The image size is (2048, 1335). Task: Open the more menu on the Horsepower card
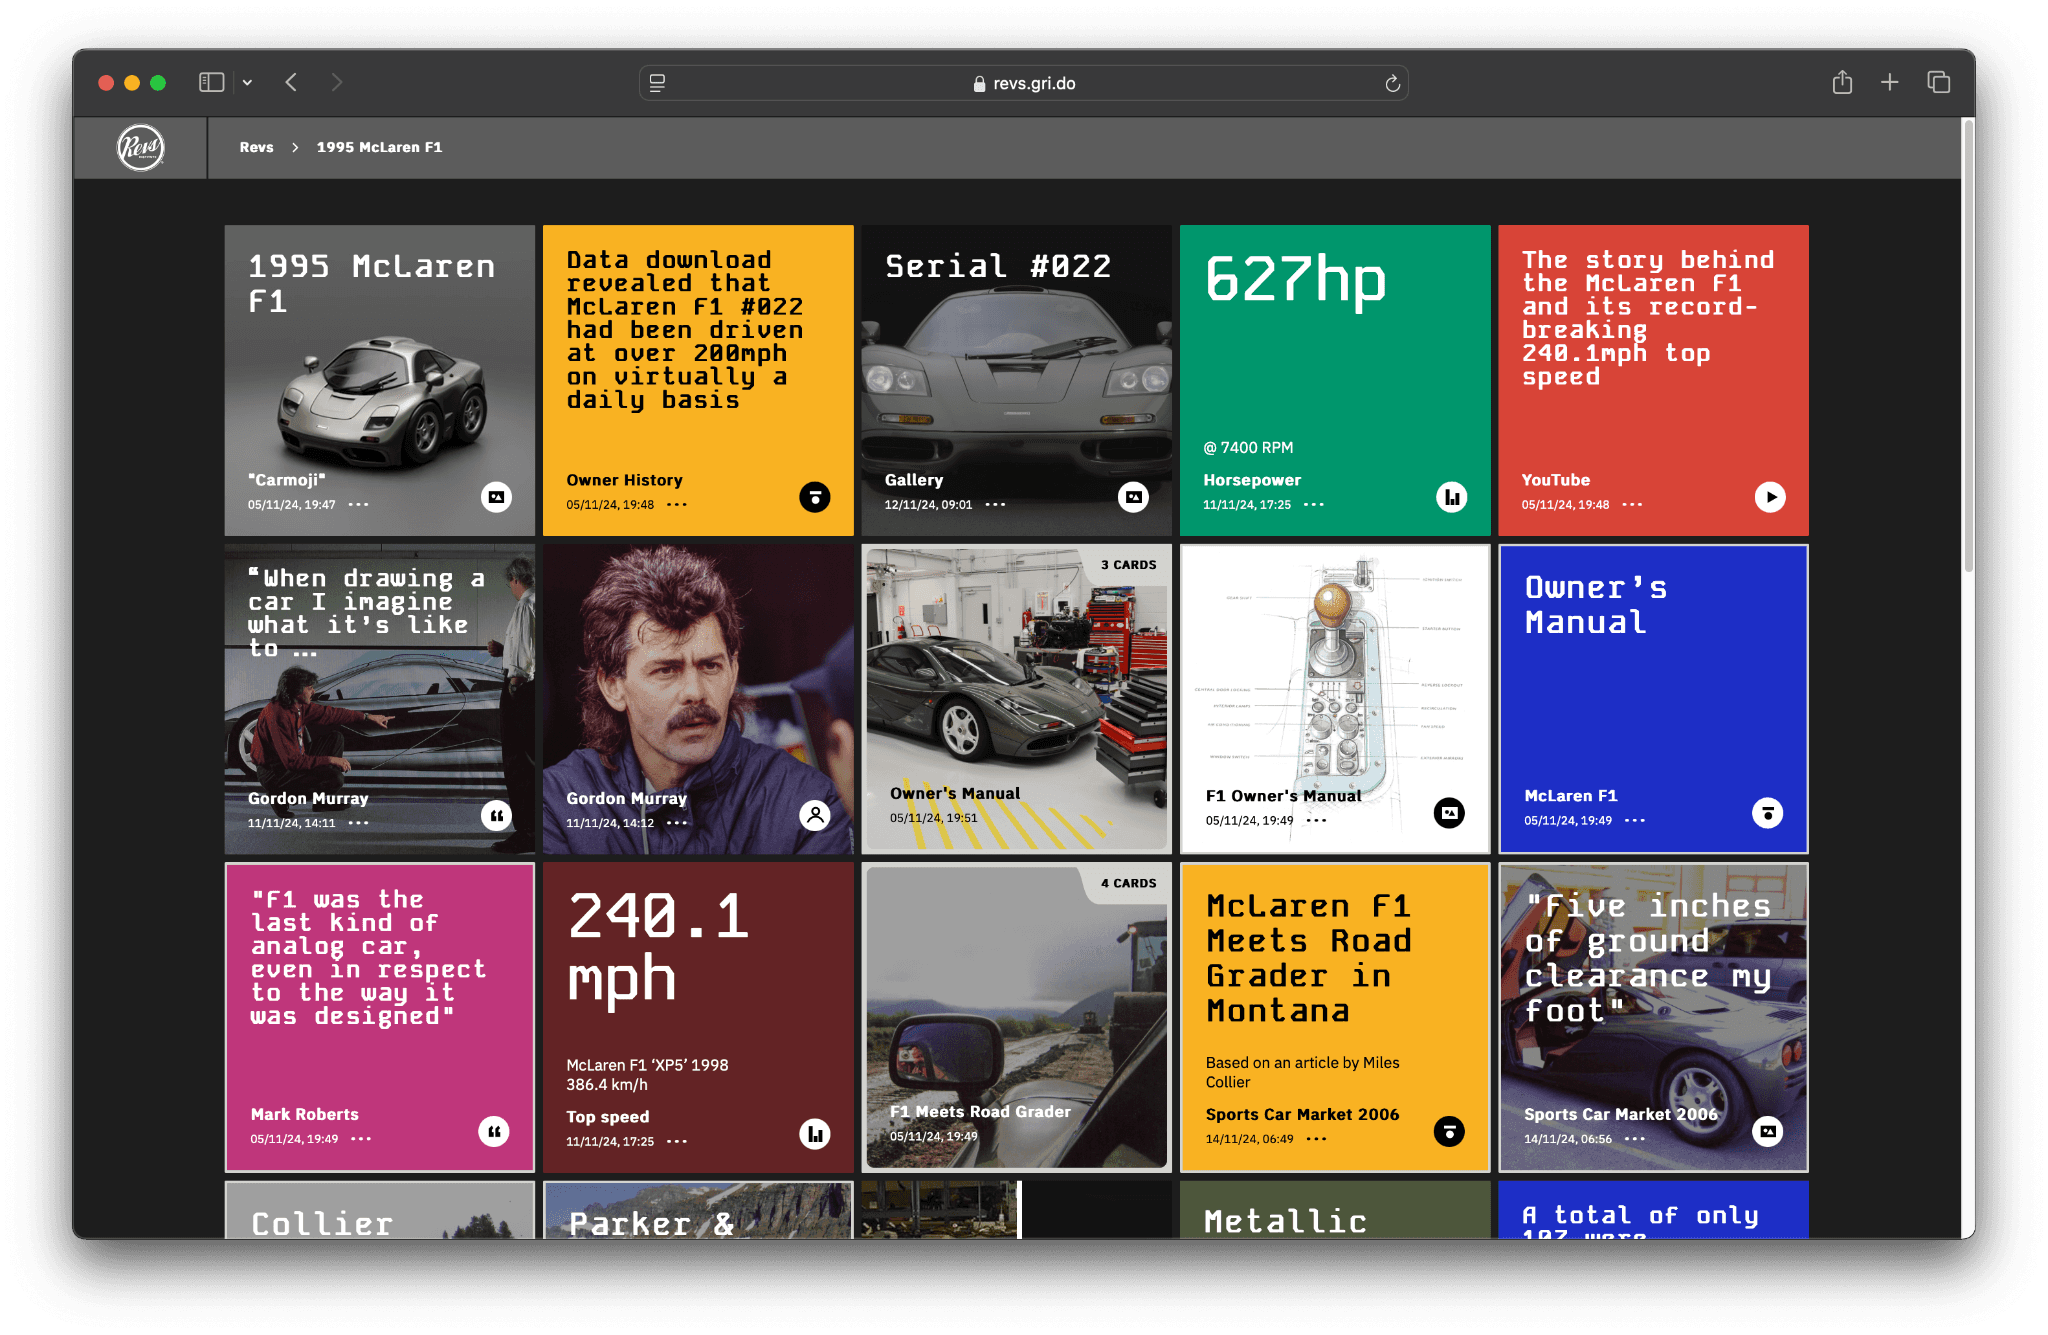tap(1314, 505)
